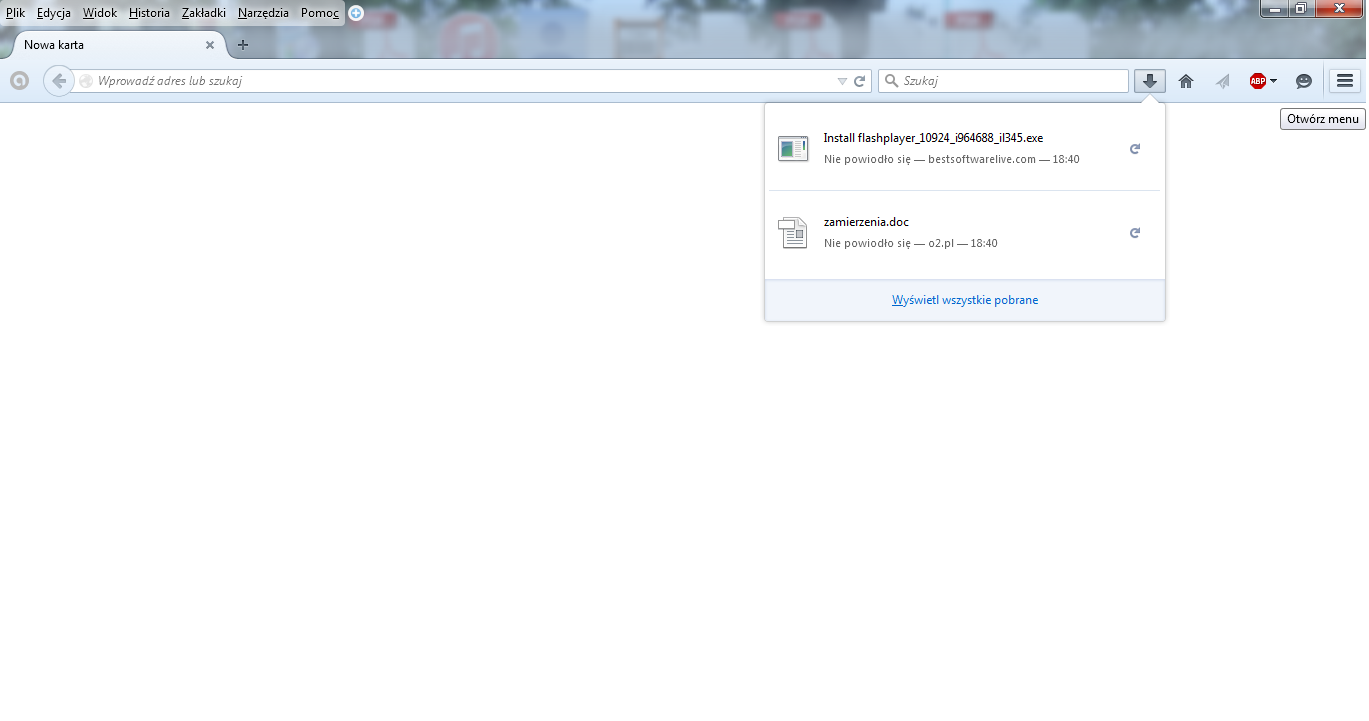Click the blue plus icon beside Pomoc
Viewport: 1369px width, 721px height.
[x=356, y=13]
